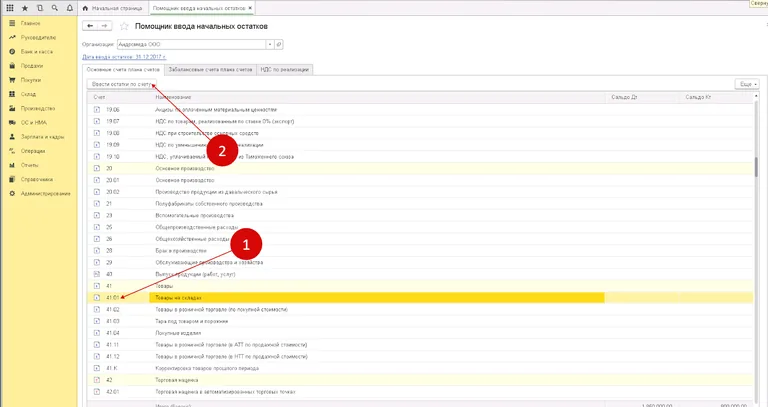The width and height of the screenshot is (768, 407).
Task: Open notifications bell icon
Action: pyautogui.click(x=67, y=8)
